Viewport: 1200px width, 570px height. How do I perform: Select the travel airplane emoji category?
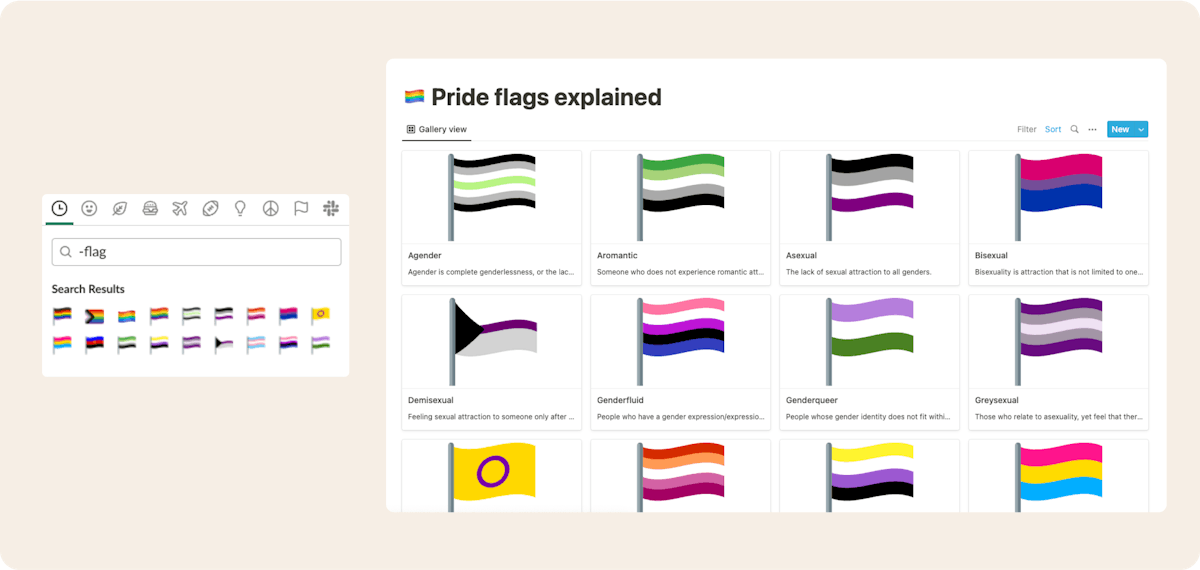[x=180, y=208]
